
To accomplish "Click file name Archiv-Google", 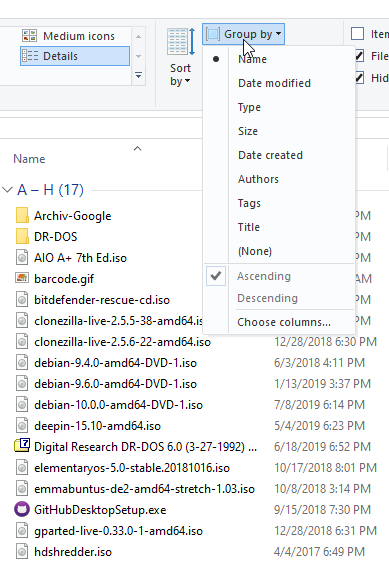I will 73,216.
